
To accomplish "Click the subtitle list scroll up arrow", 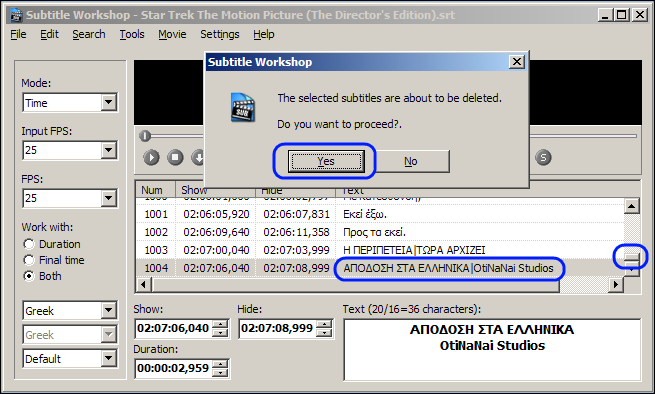I will tap(631, 206).
